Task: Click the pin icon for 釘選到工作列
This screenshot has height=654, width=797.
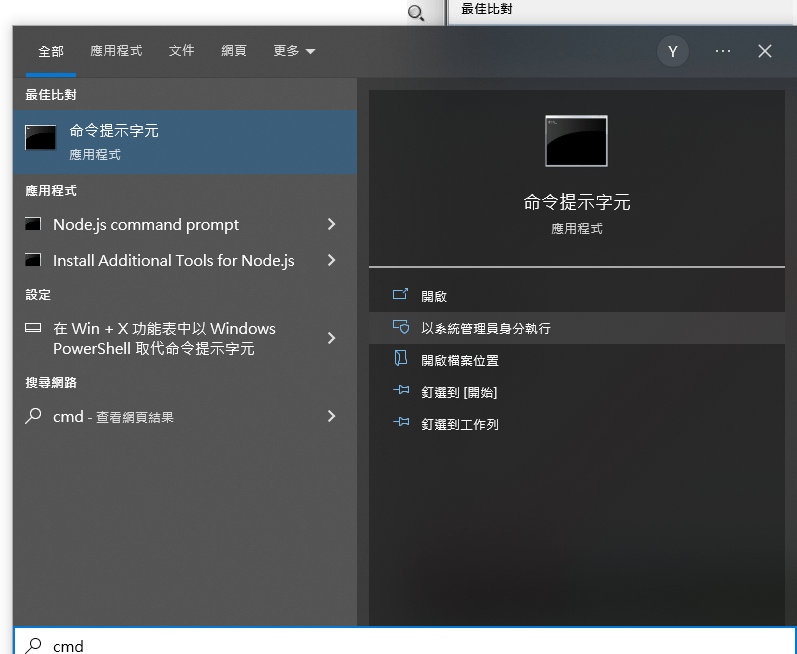Action: (401, 424)
